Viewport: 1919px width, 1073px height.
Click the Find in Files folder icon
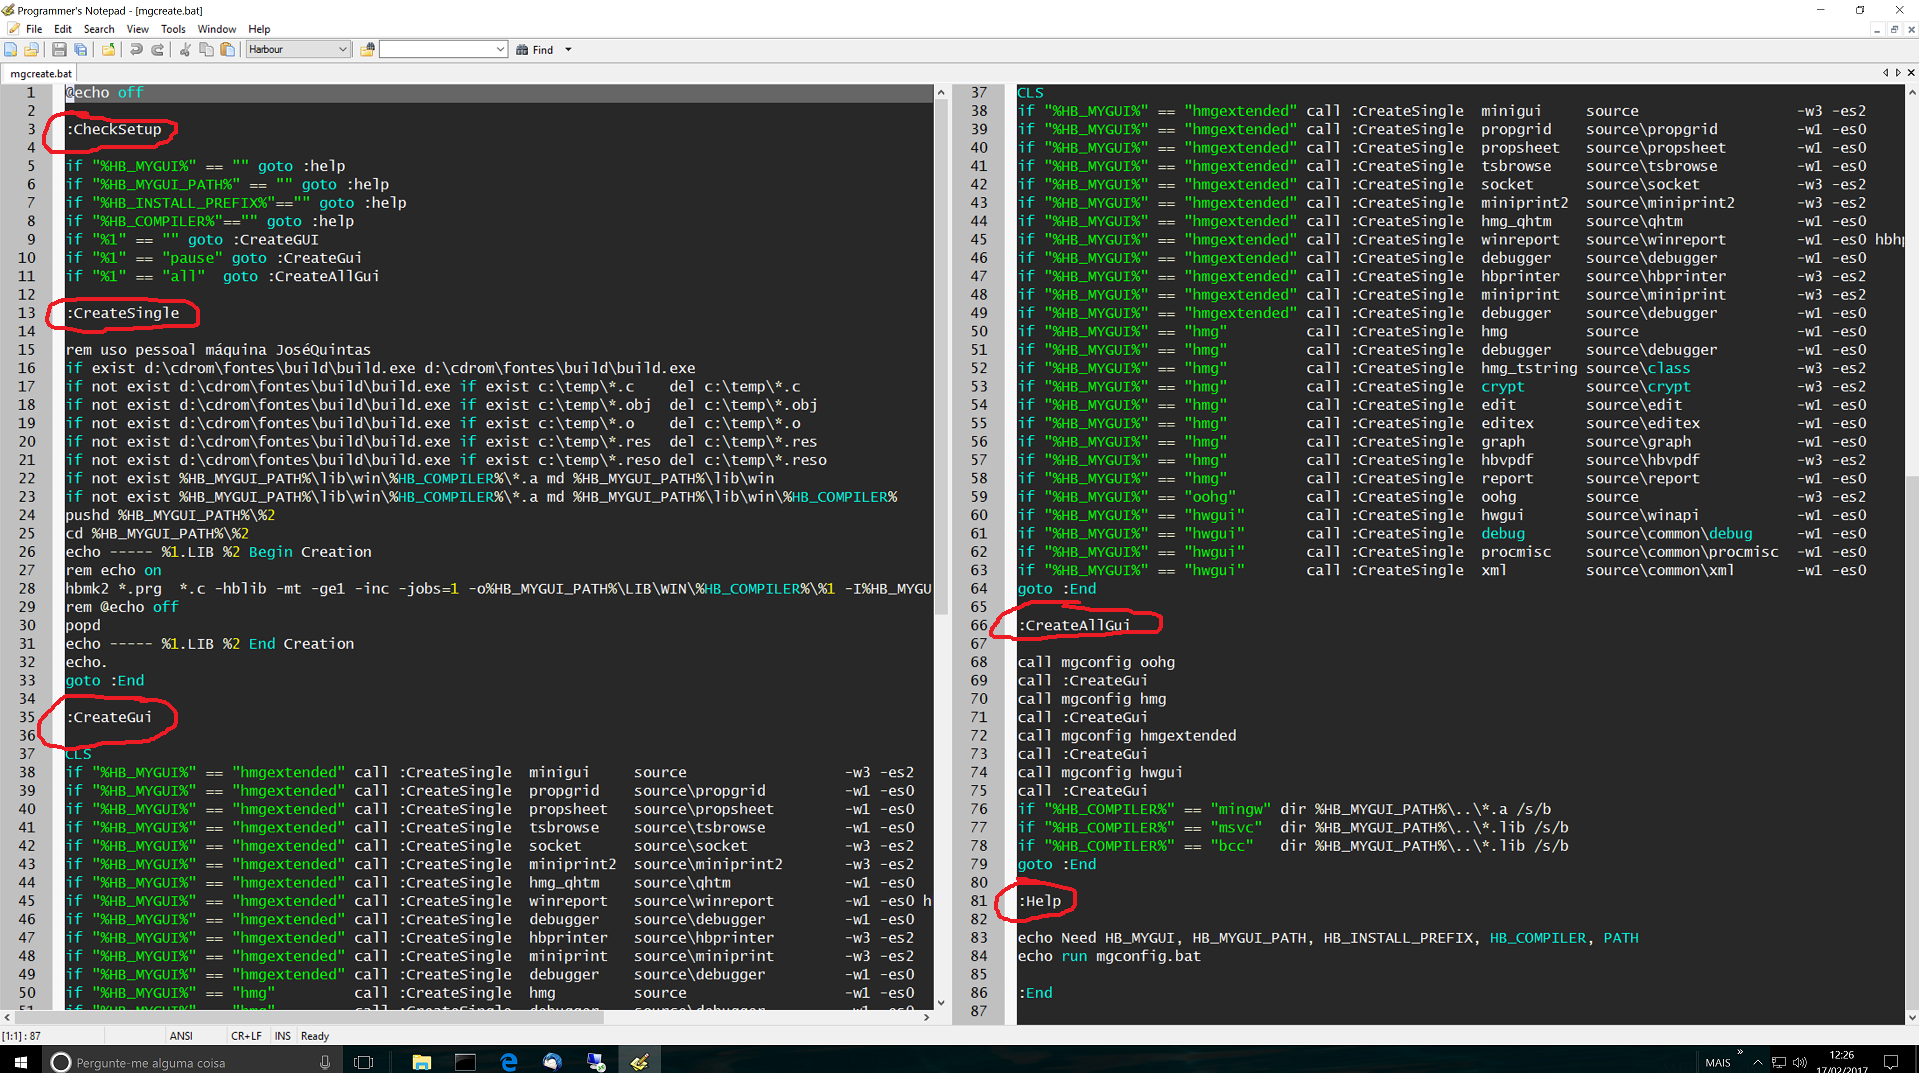click(x=368, y=49)
